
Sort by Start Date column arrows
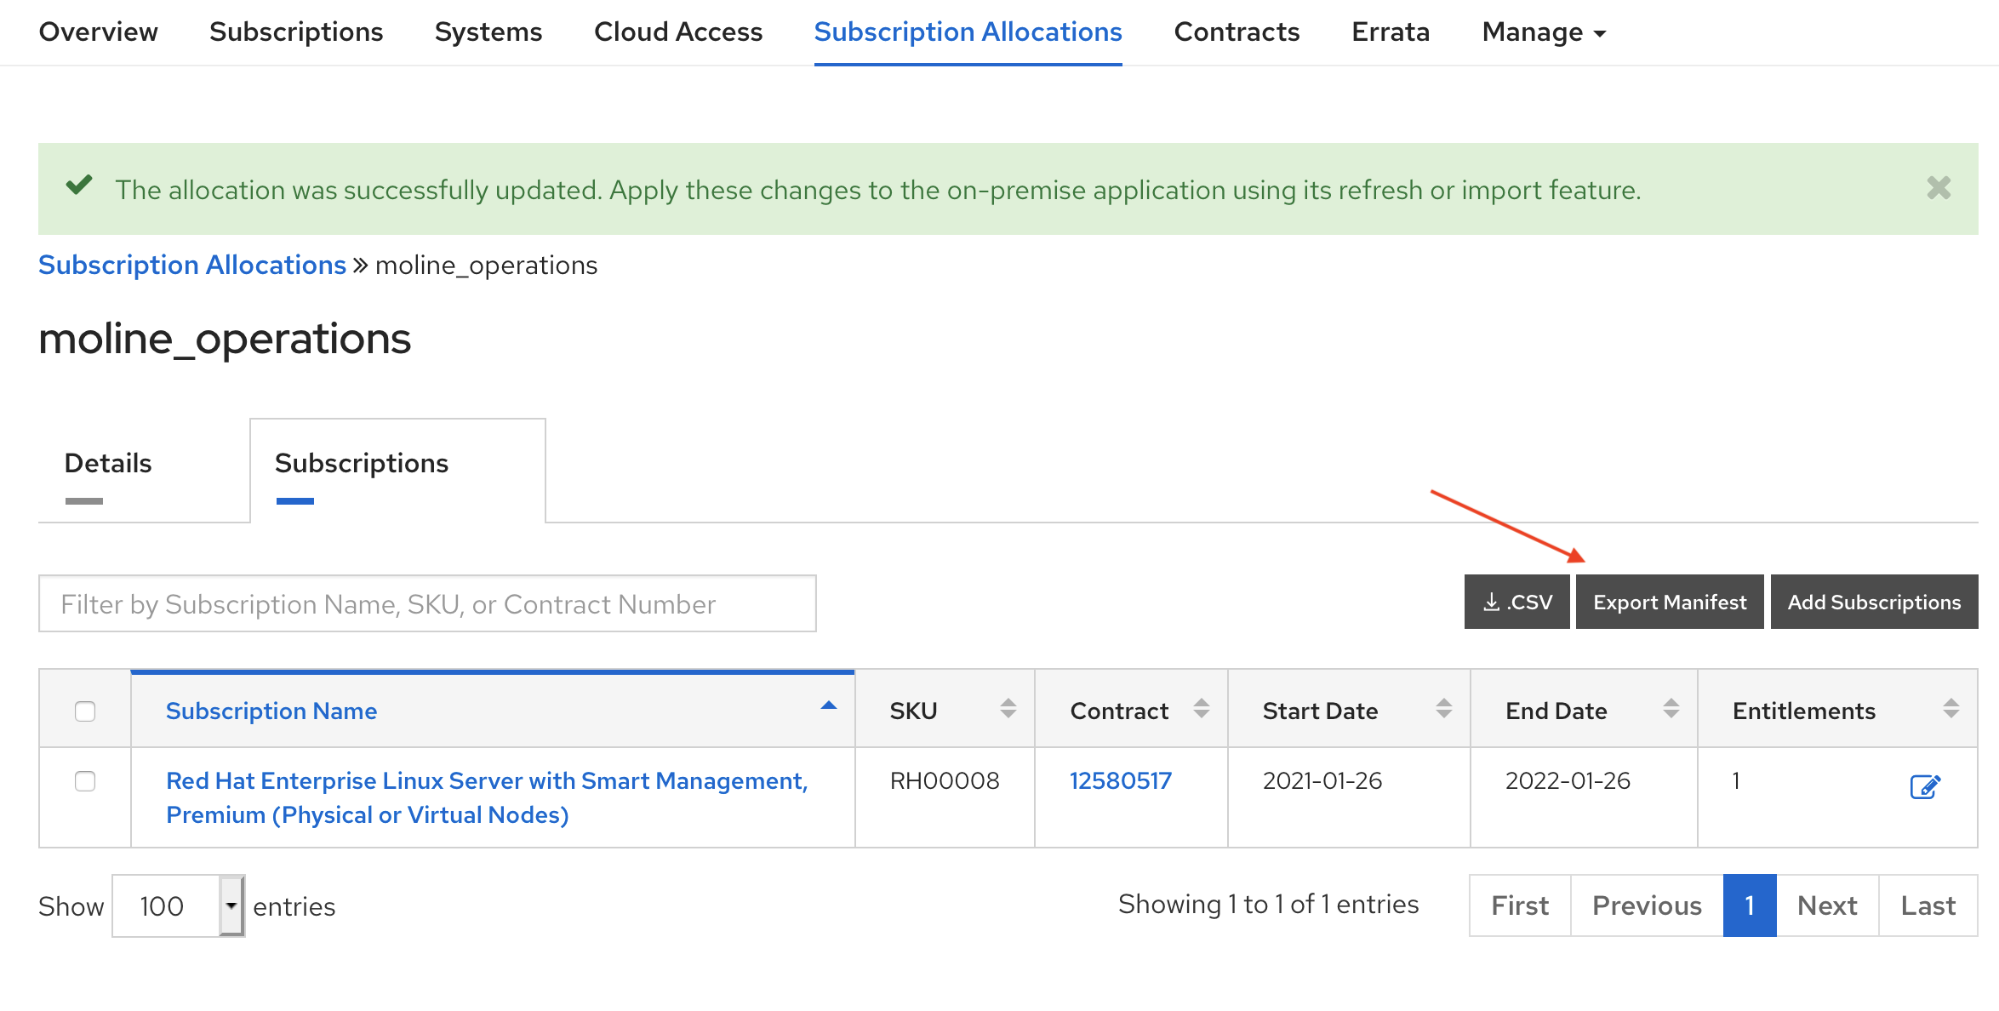(1443, 709)
